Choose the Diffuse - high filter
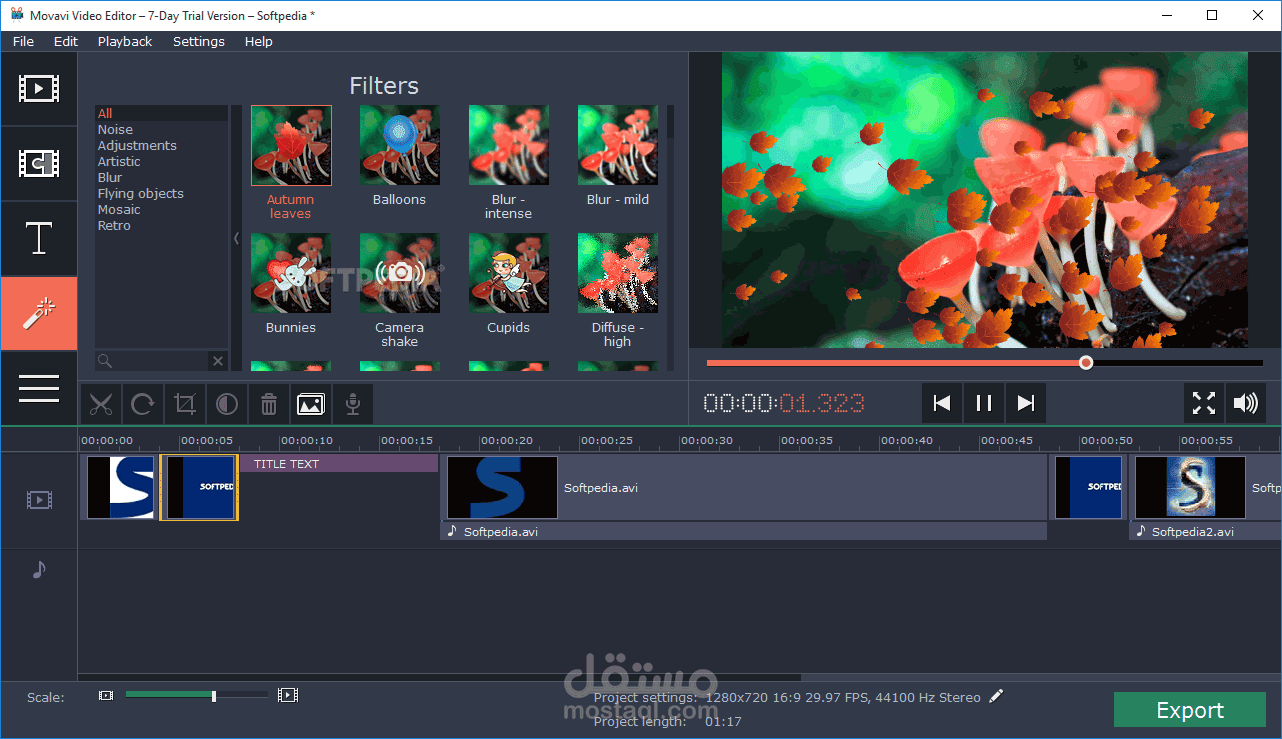1282x739 pixels. [618, 274]
